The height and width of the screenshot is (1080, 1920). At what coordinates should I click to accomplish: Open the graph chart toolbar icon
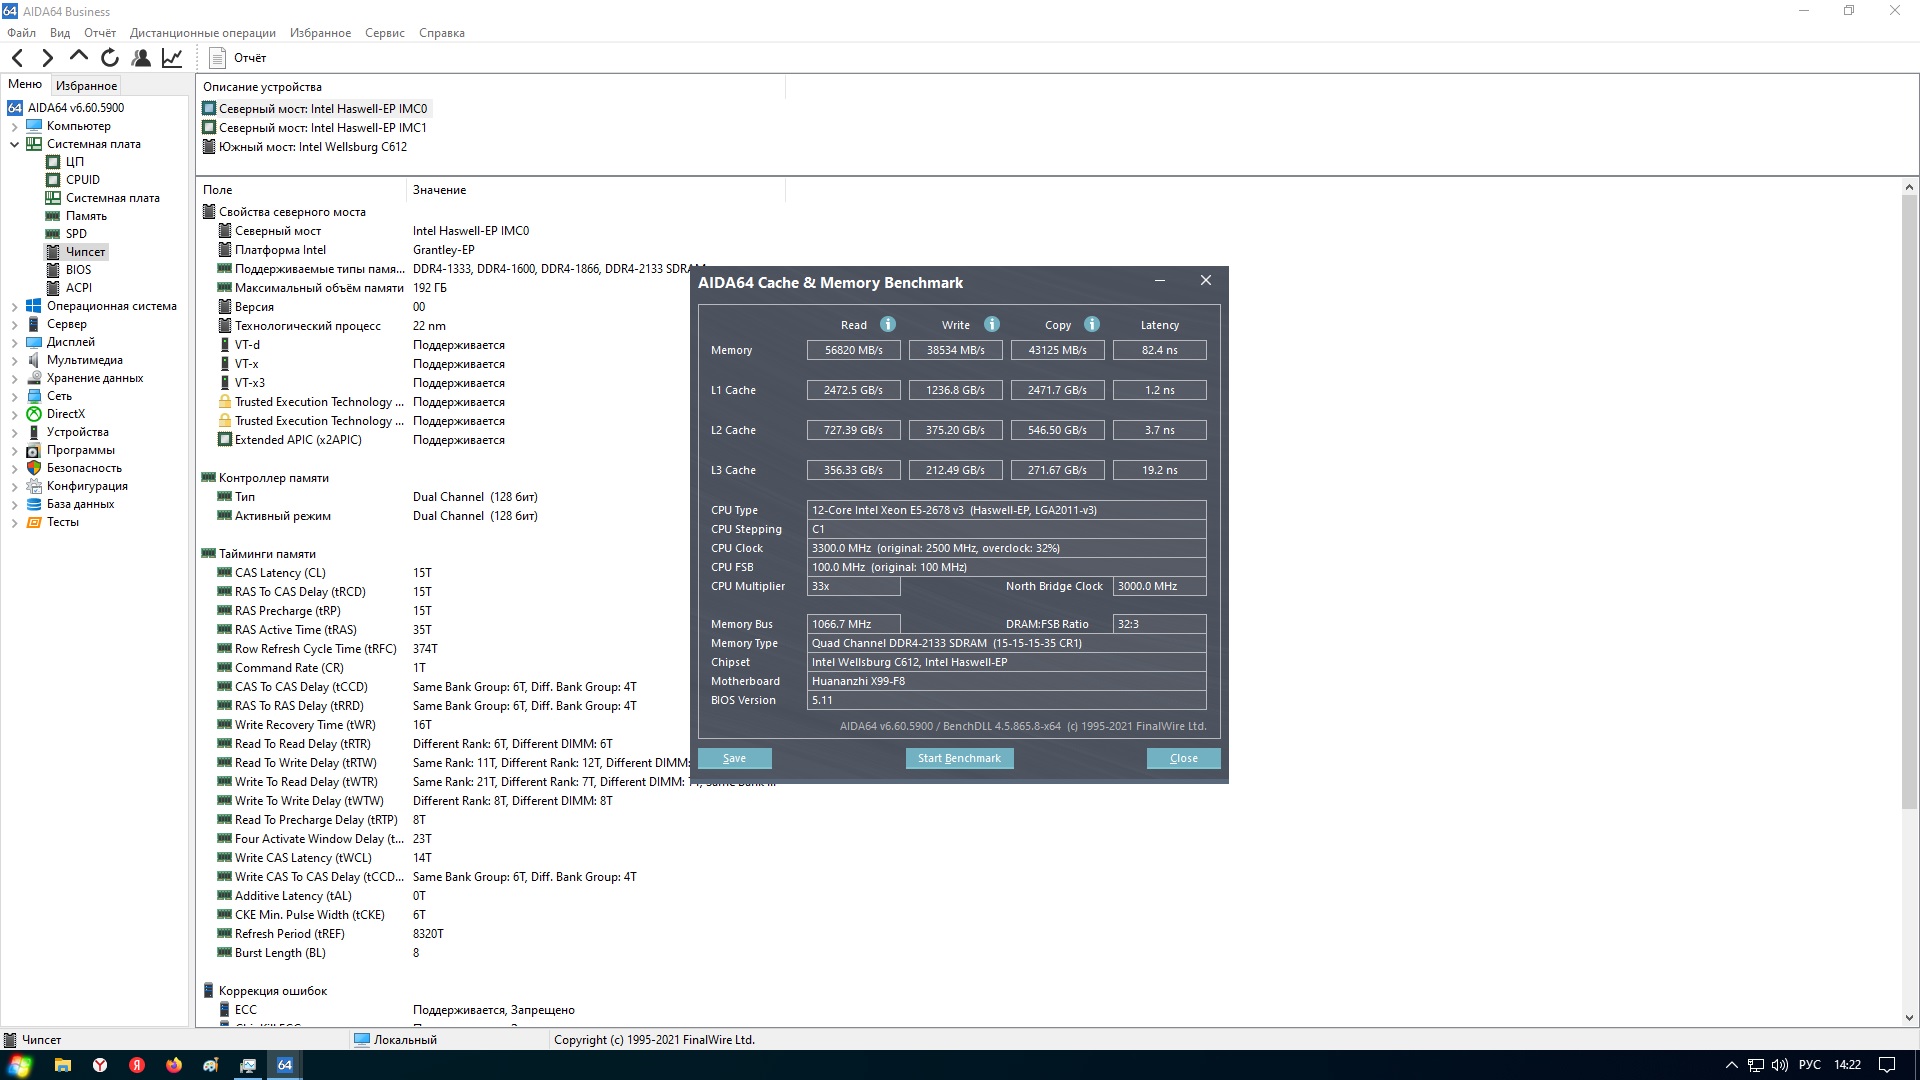[x=172, y=58]
